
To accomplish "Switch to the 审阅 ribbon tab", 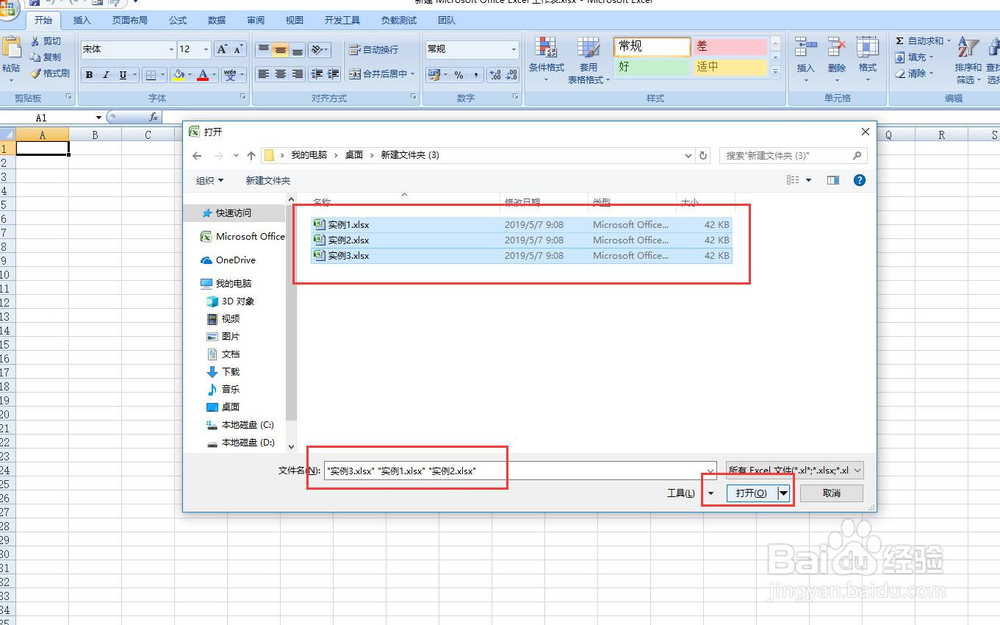I will pos(256,20).
